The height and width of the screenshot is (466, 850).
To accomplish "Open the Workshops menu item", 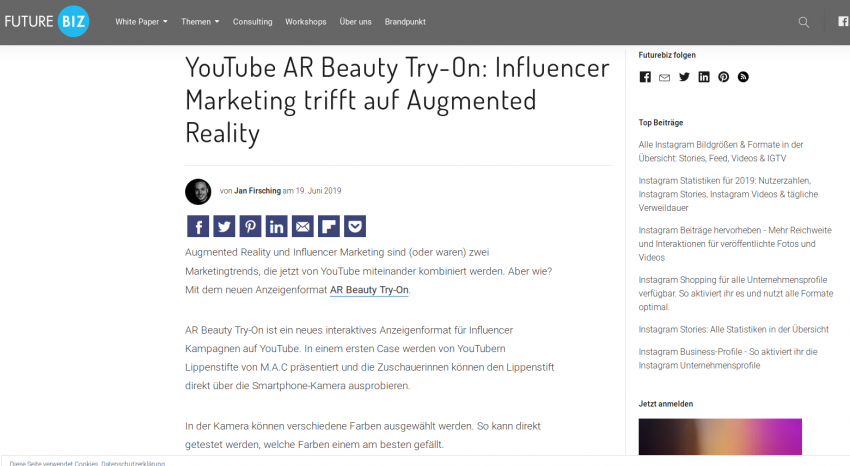I will [x=306, y=22].
